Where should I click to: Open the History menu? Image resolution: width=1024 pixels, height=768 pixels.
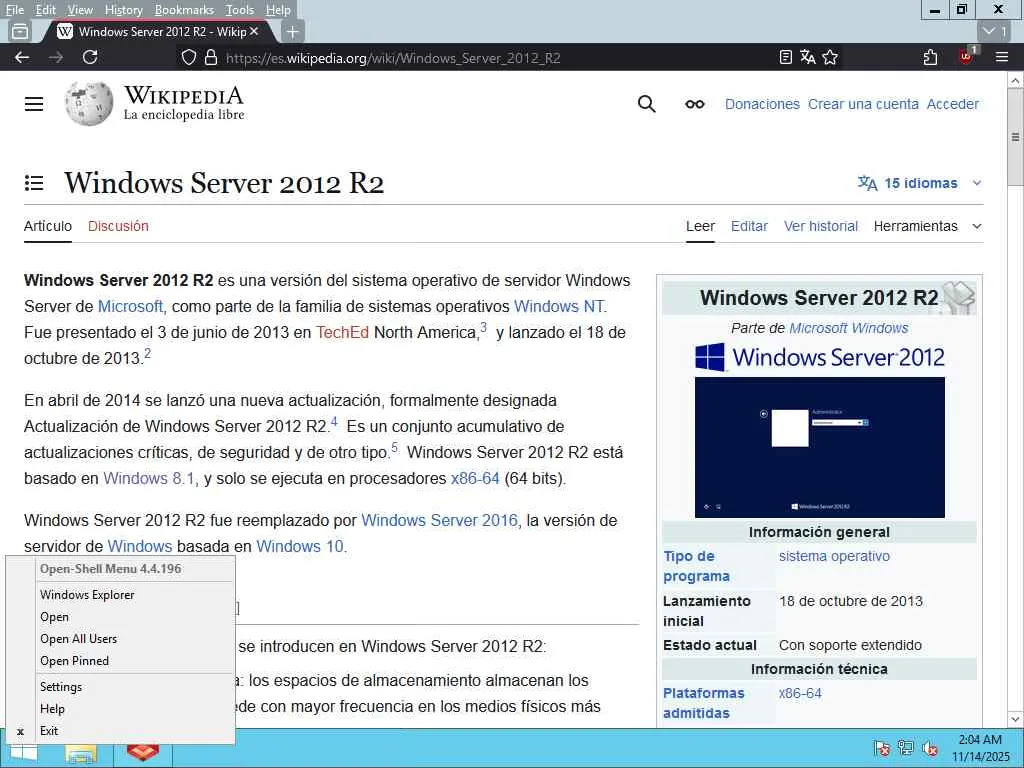click(x=123, y=10)
